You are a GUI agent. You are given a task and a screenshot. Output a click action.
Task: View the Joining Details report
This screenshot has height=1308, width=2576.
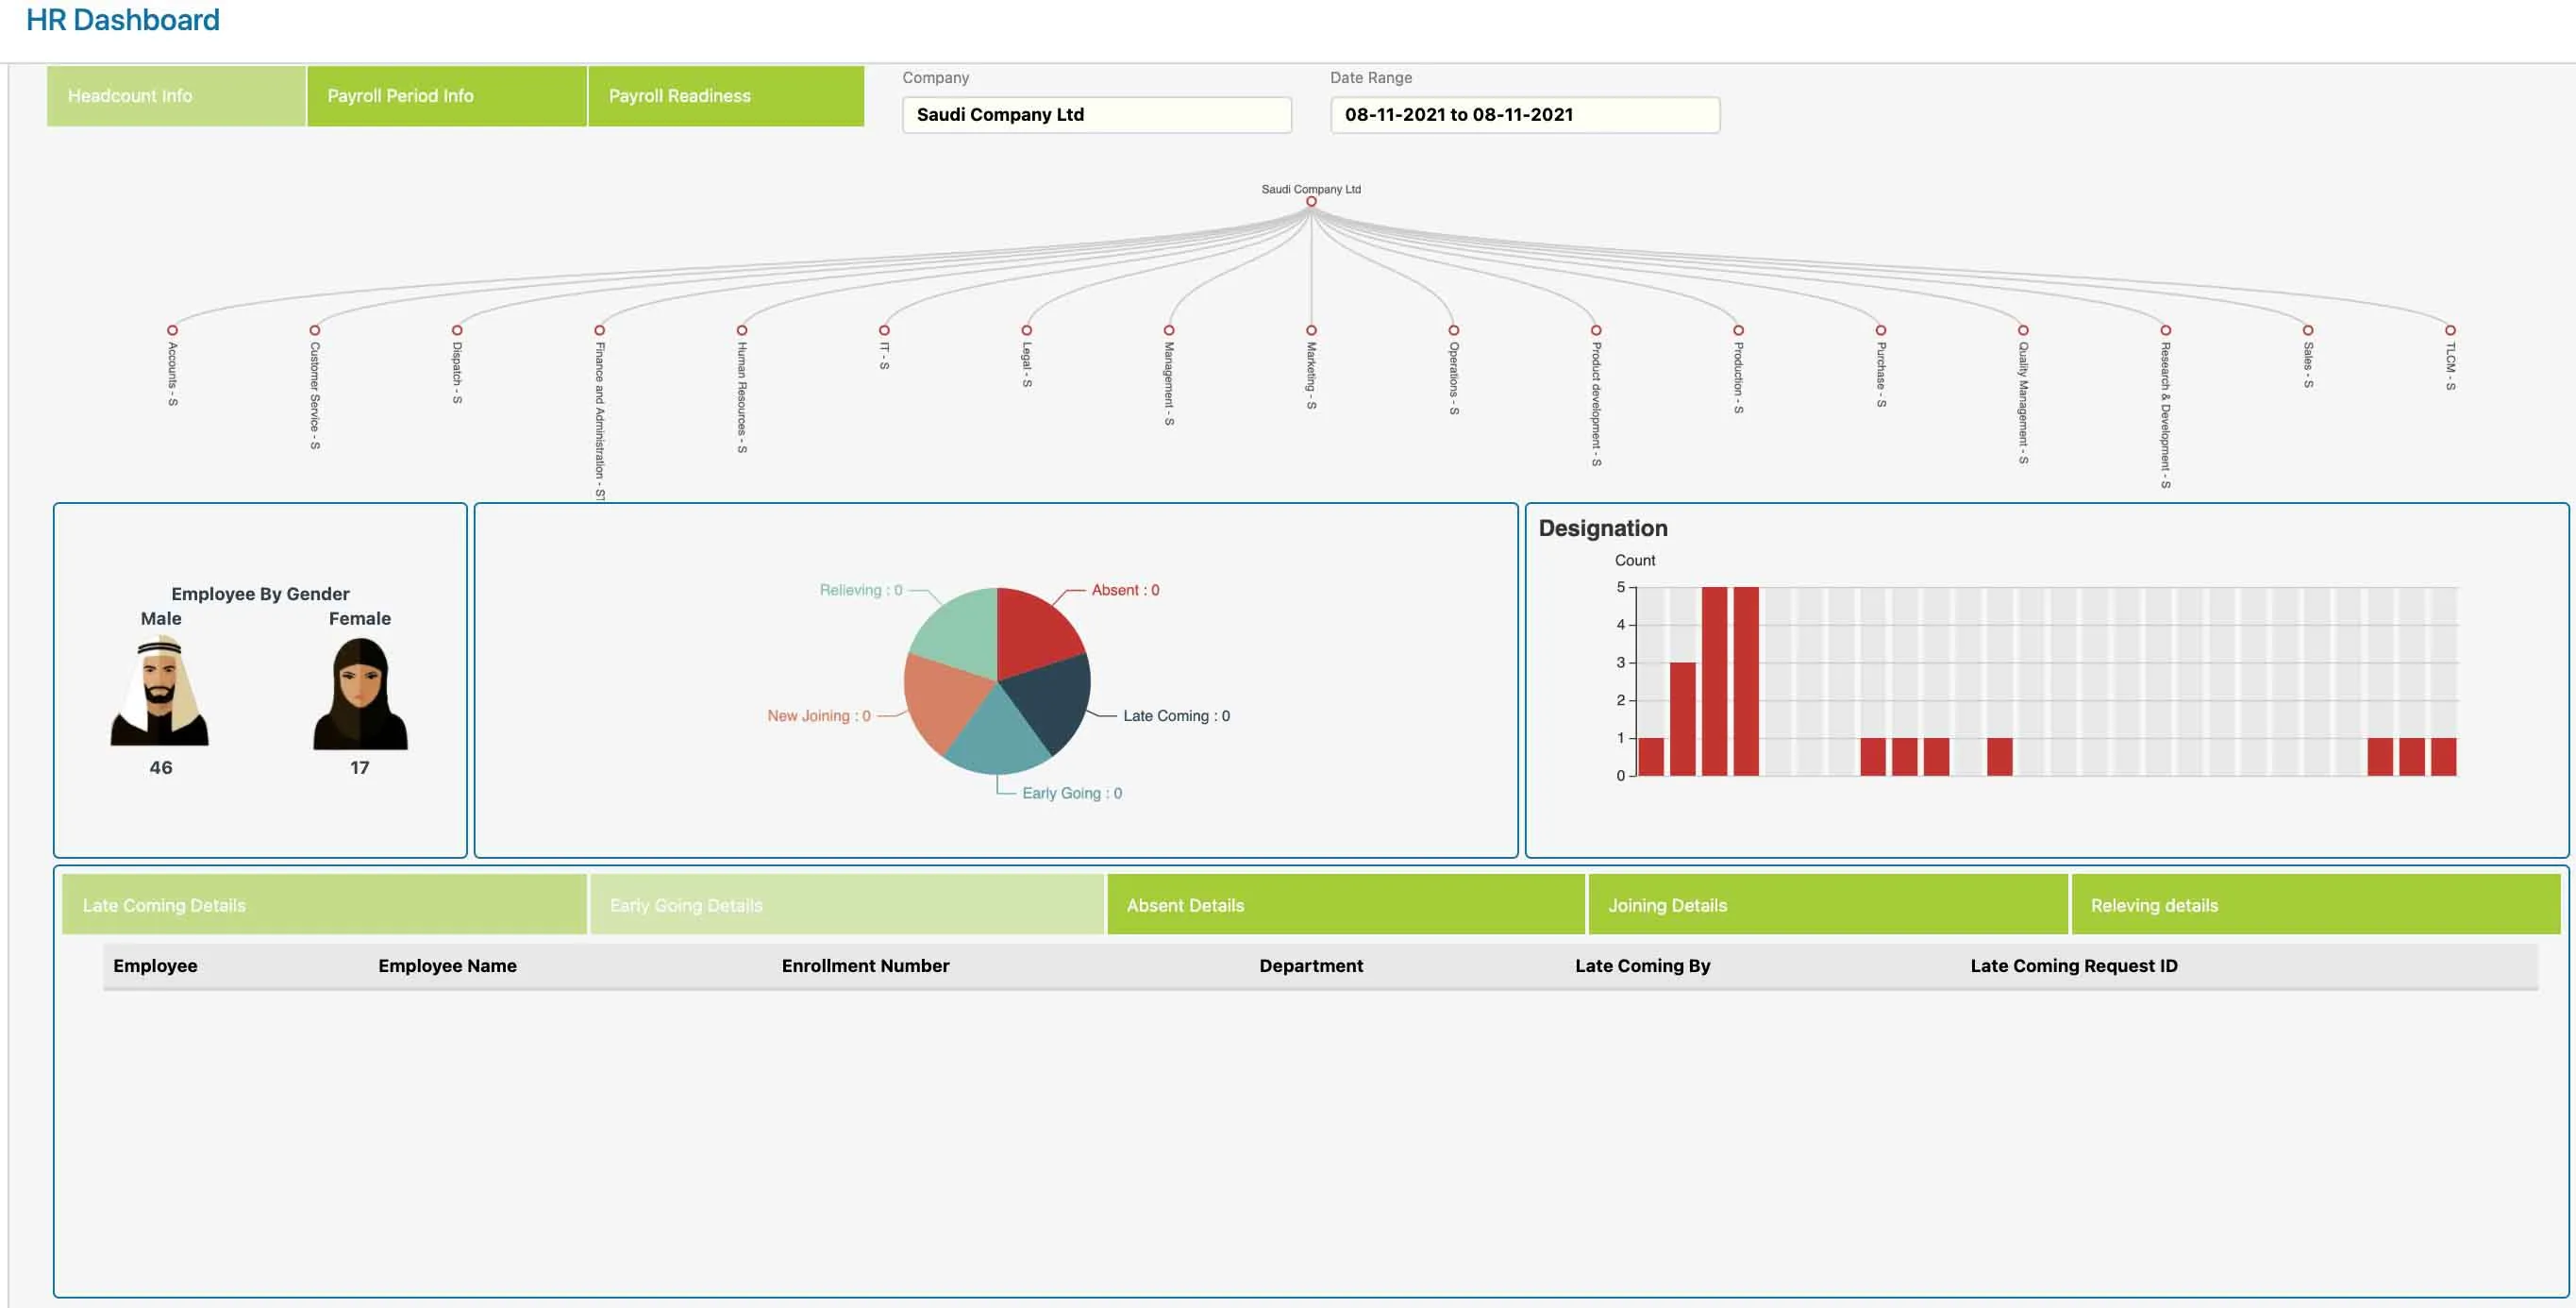point(1827,904)
